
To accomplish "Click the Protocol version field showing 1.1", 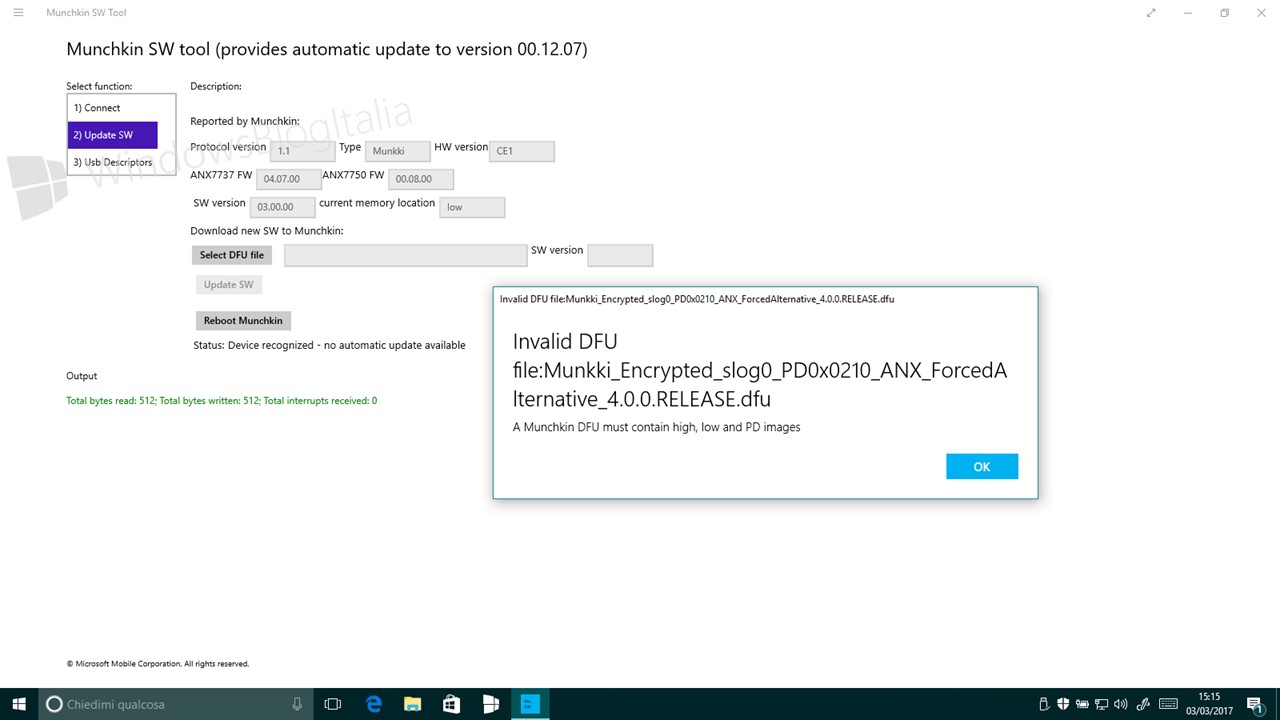I will tap(303, 151).
